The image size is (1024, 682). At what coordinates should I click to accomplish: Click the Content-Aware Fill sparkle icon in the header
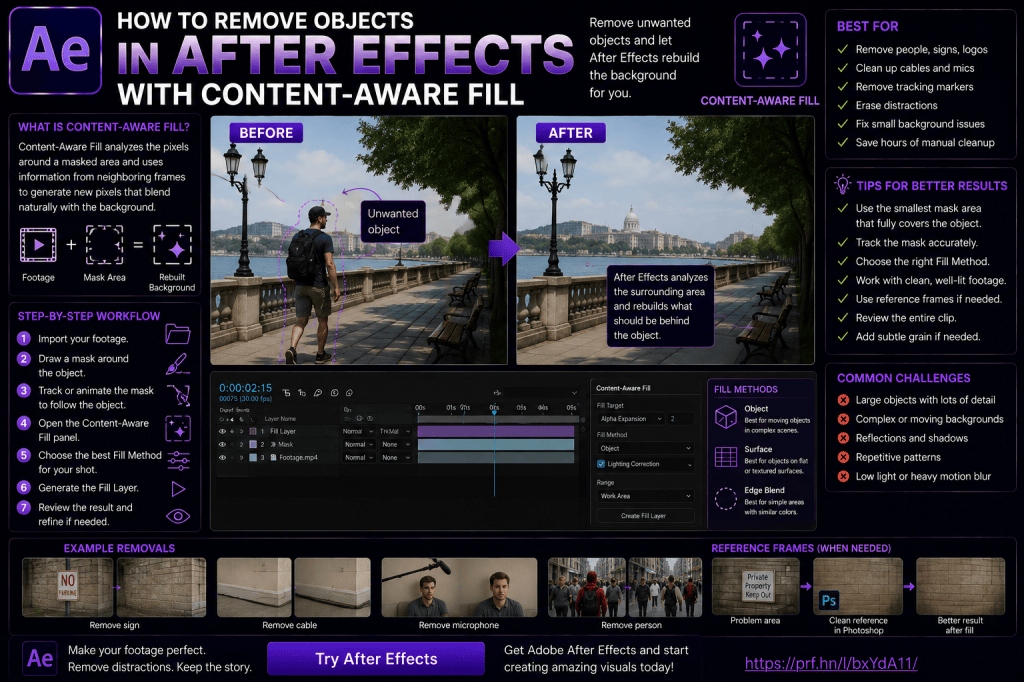(770, 50)
